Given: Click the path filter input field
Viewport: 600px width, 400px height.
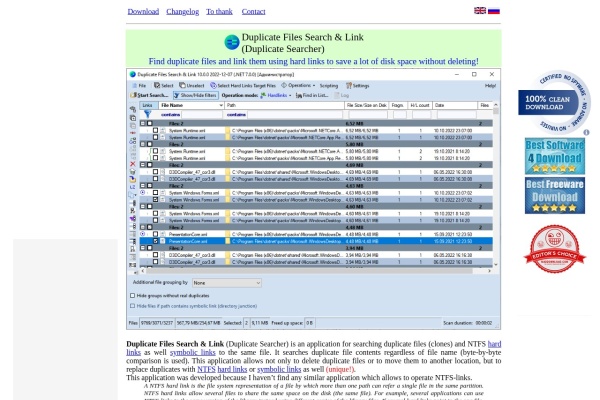Looking at the screenshot, I should point(295,114).
